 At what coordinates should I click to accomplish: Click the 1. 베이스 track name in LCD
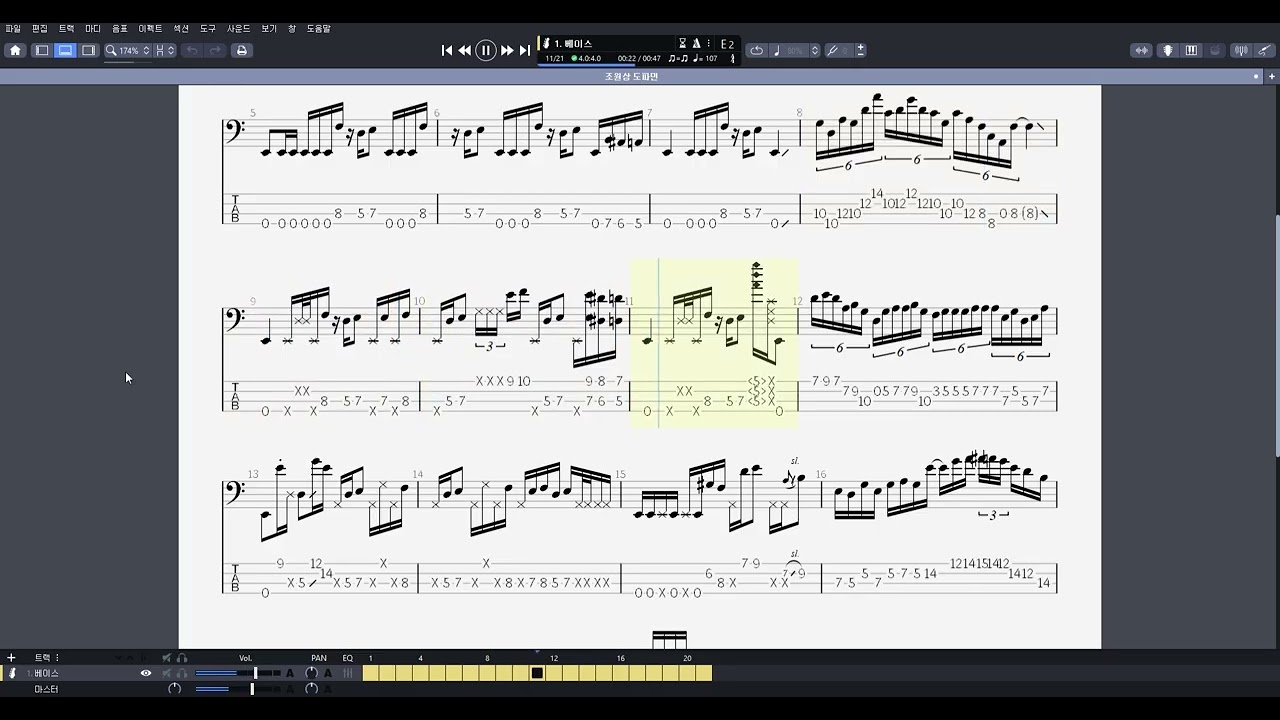coord(572,43)
